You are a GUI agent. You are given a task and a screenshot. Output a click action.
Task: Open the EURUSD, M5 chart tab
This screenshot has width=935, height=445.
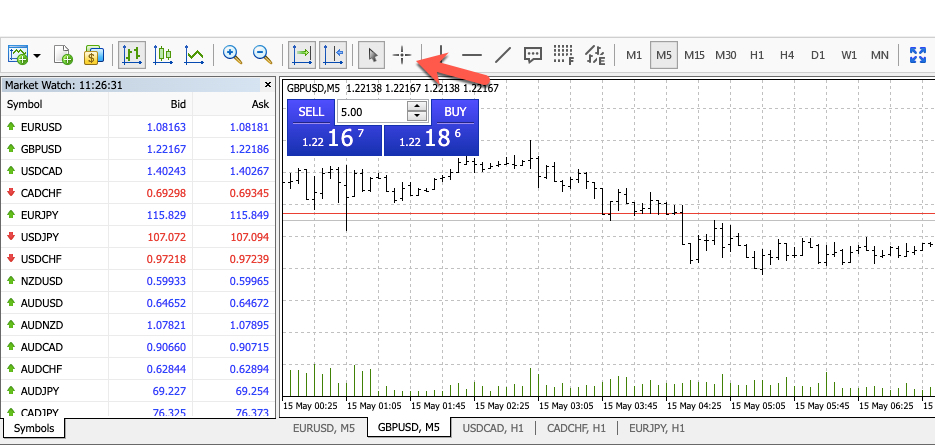coord(324,428)
